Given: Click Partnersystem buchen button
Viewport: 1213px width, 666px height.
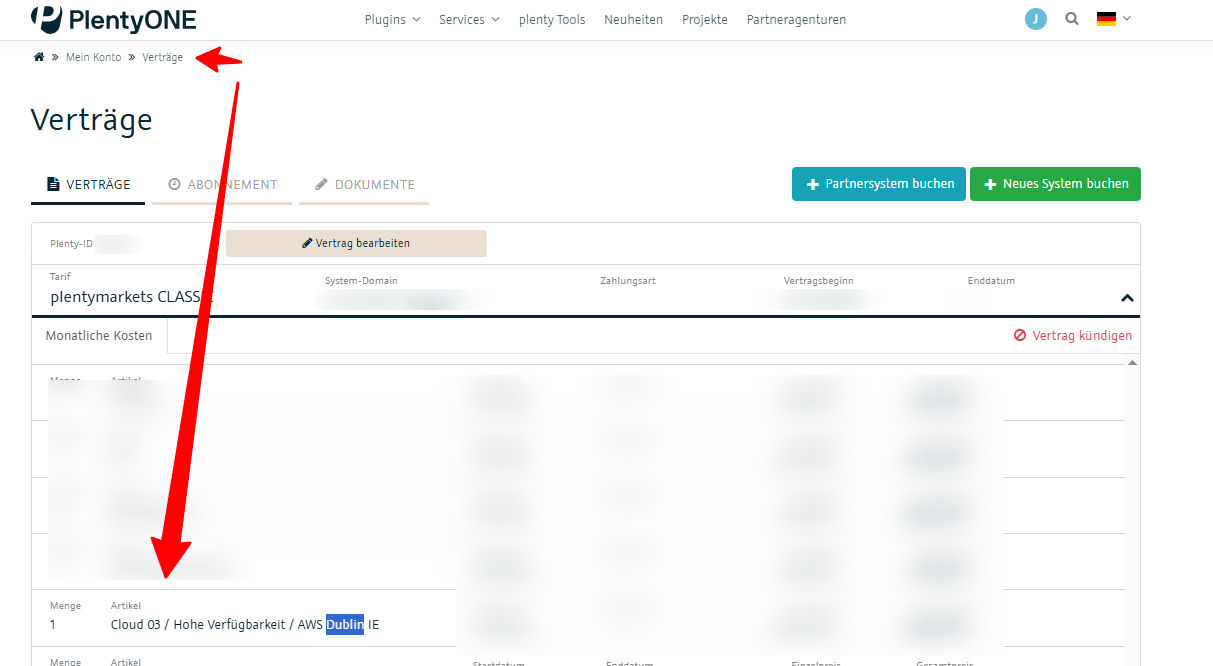Looking at the screenshot, I should tap(879, 184).
